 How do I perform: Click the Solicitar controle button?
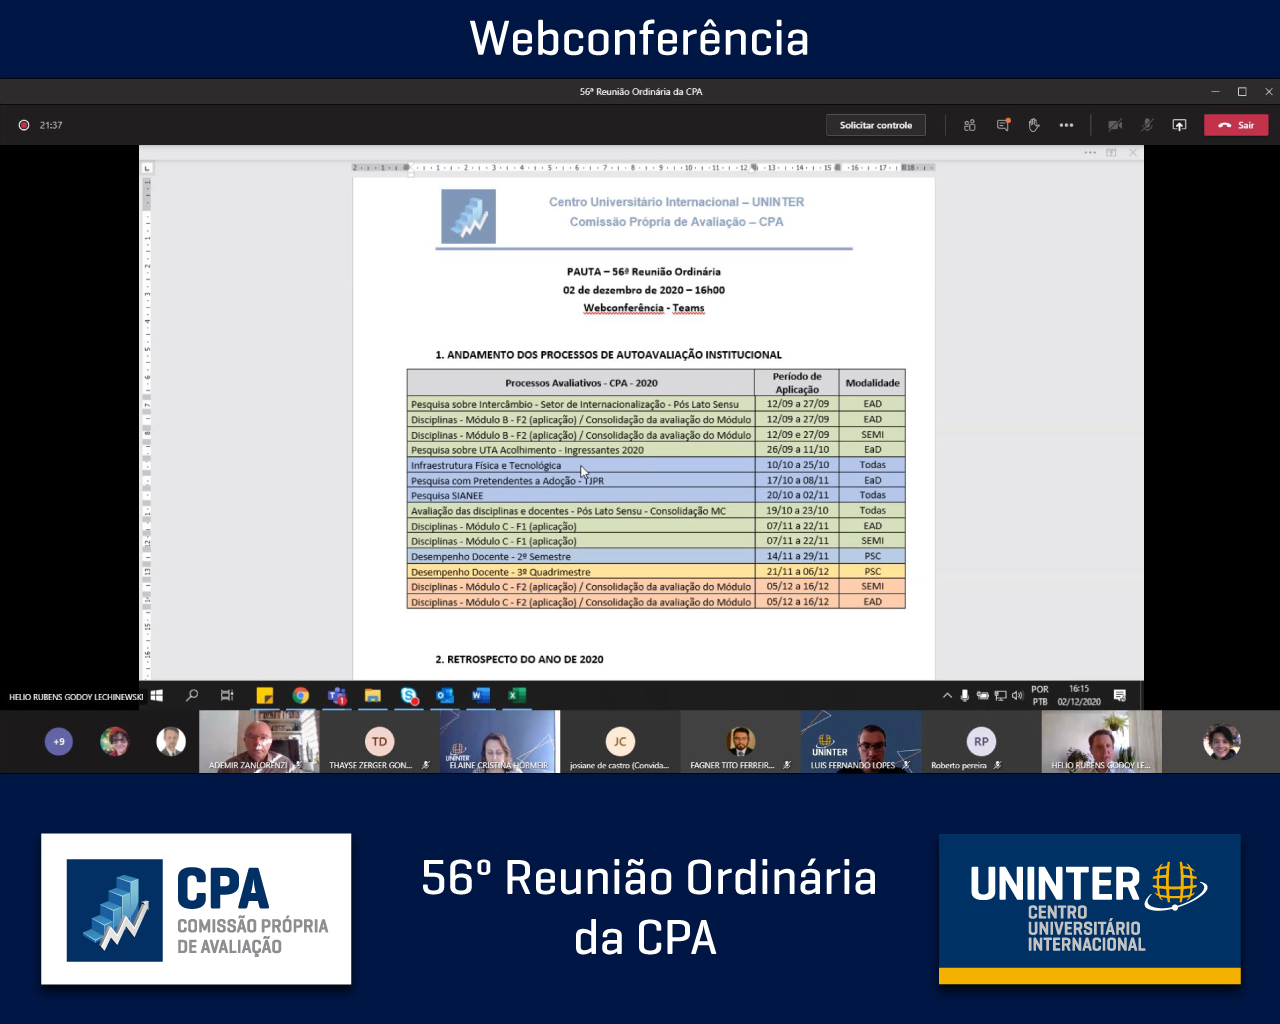point(875,125)
